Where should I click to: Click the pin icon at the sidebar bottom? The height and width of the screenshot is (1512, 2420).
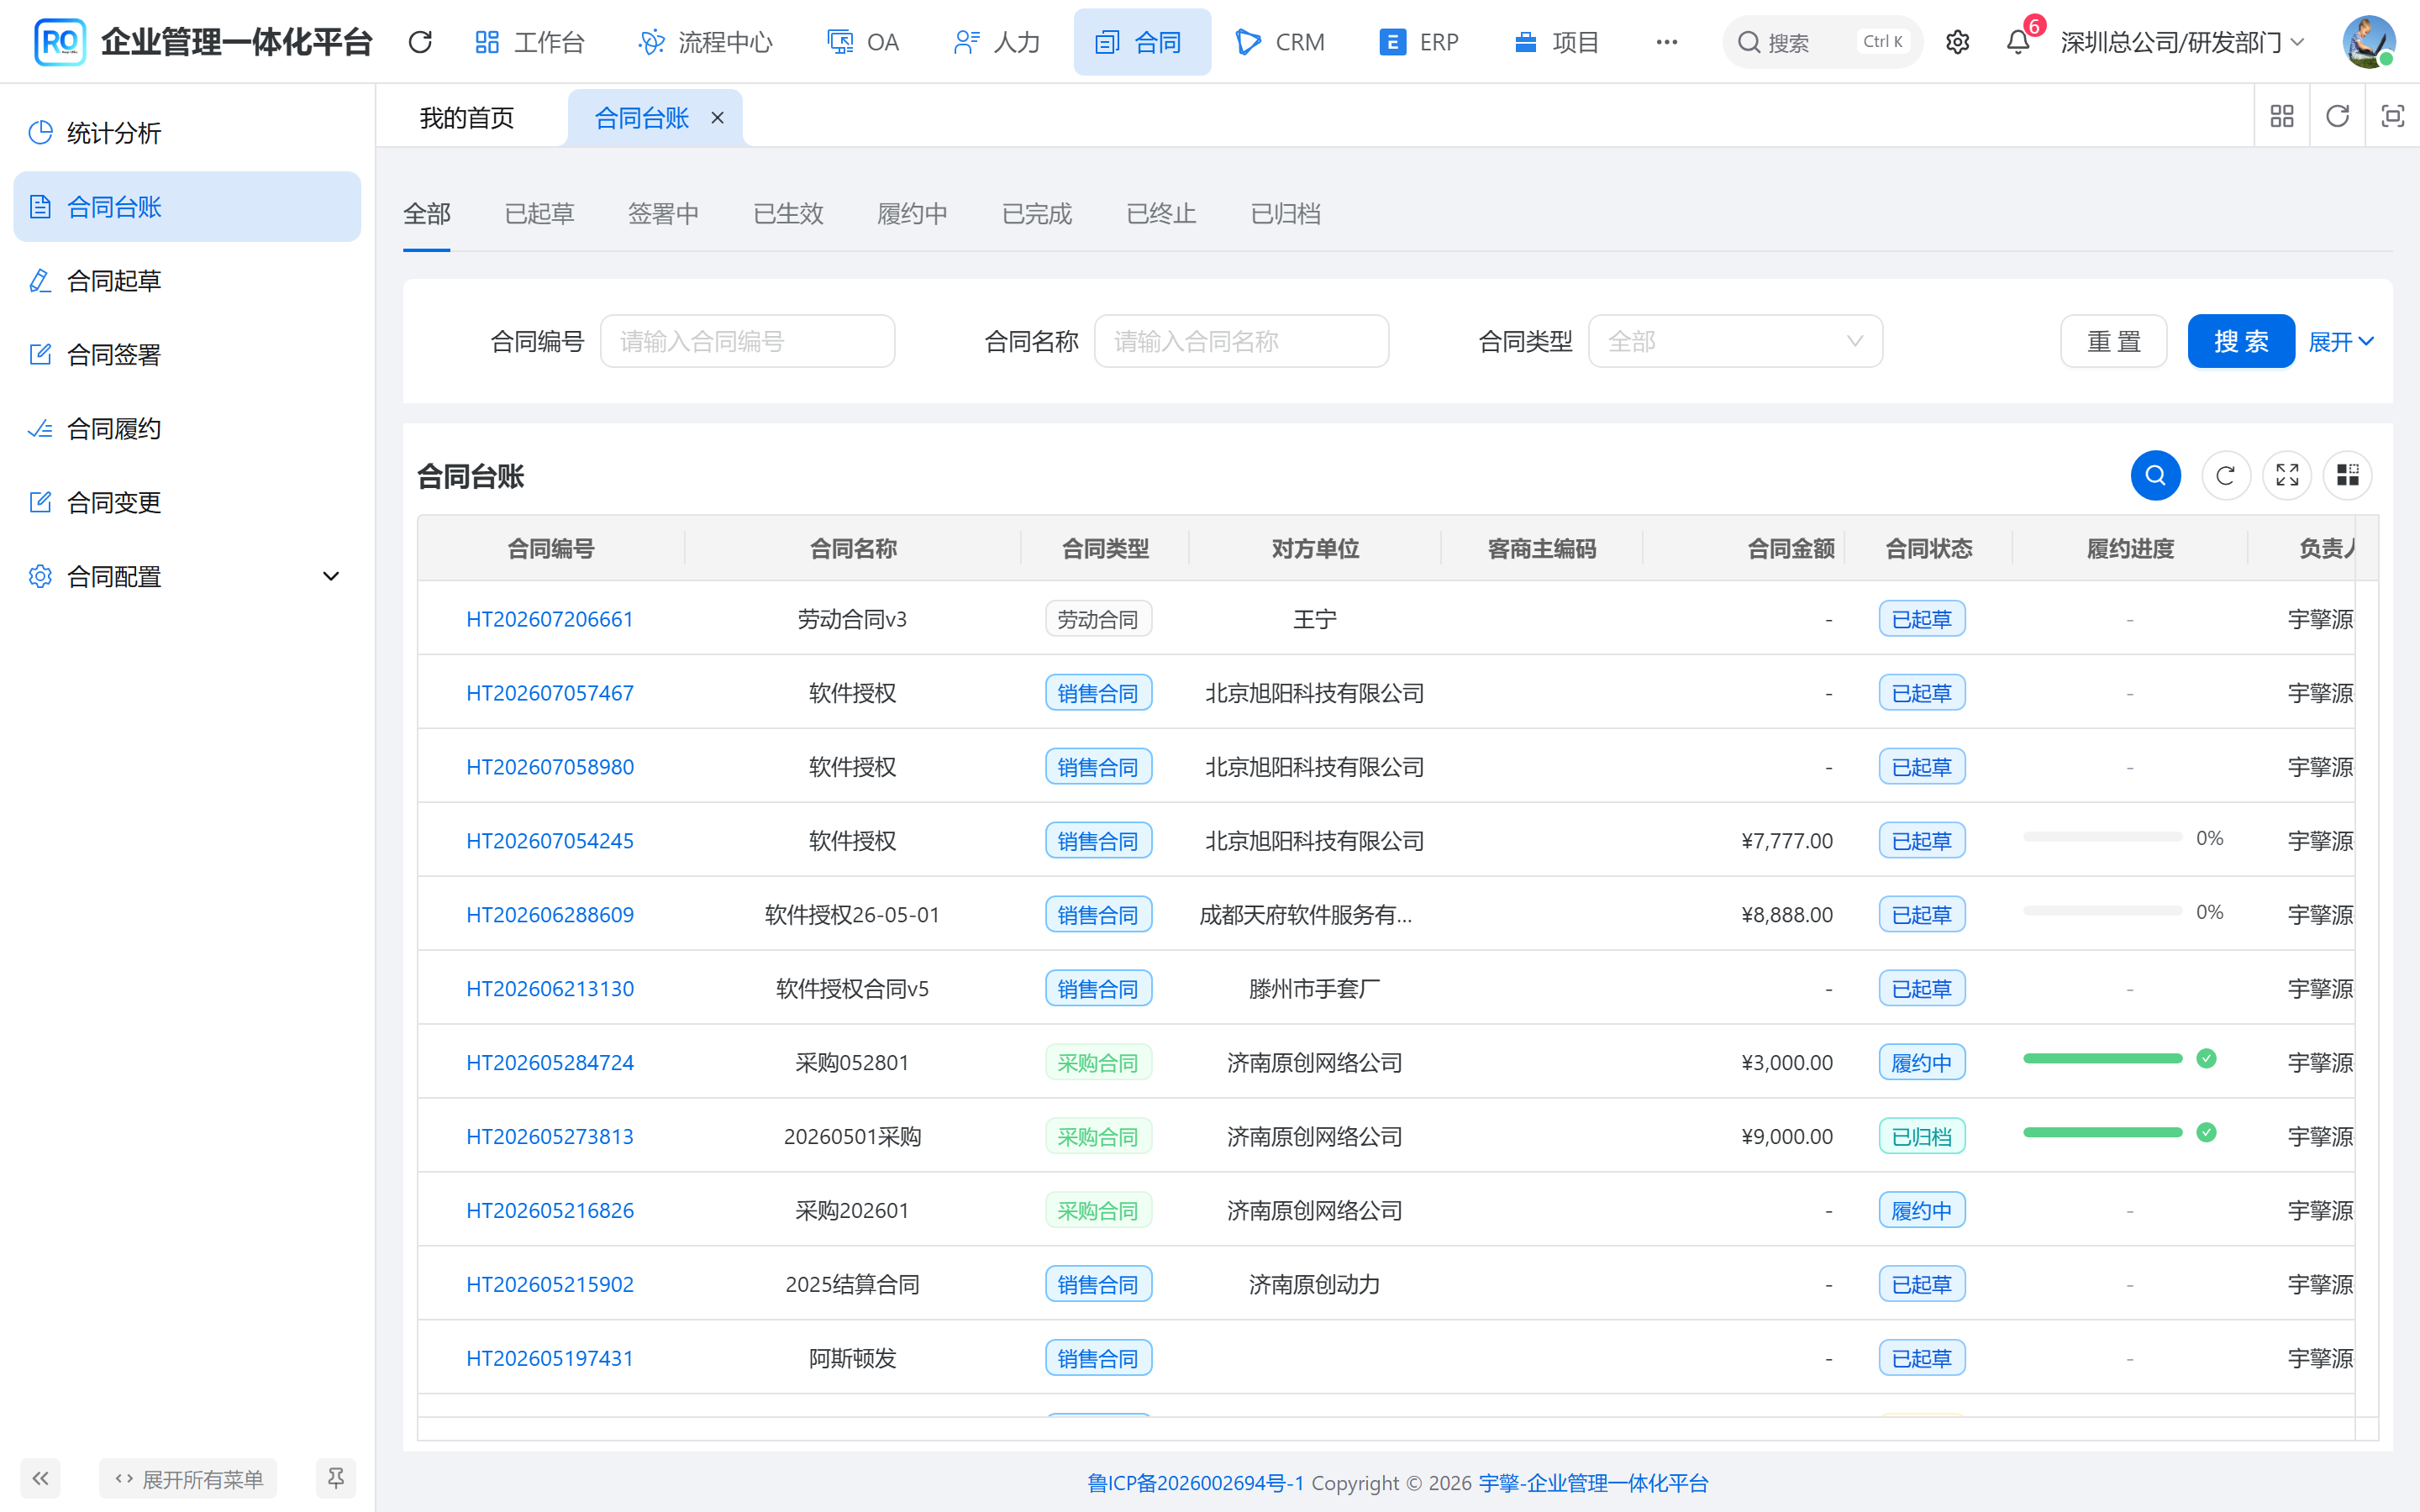click(x=336, y=1478)
